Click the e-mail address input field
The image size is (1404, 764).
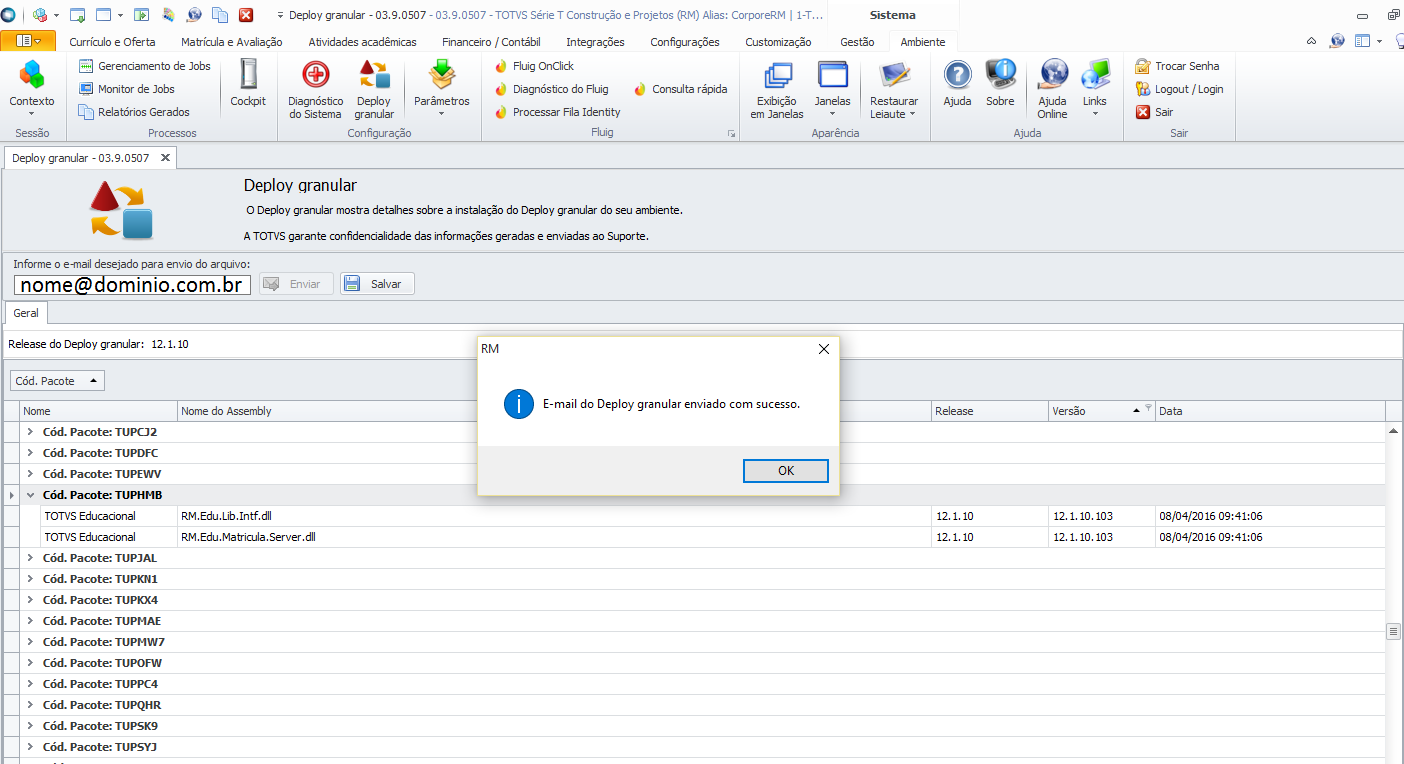[x=132, y=284]
